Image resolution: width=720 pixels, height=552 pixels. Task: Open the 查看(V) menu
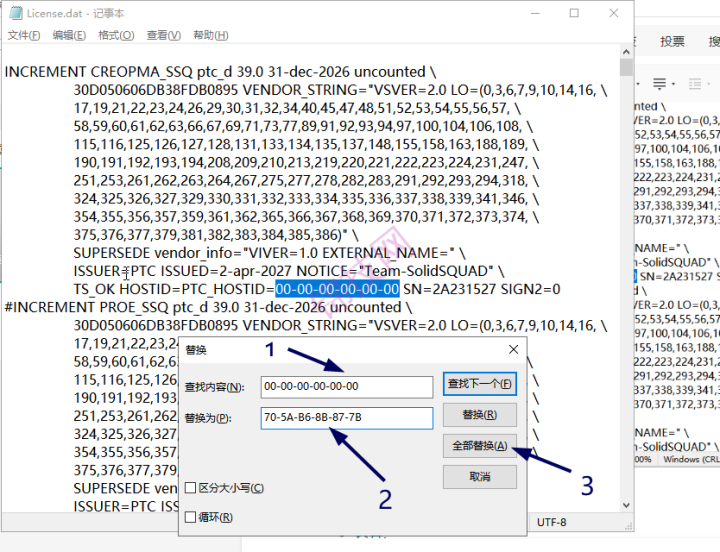(163, 35)
